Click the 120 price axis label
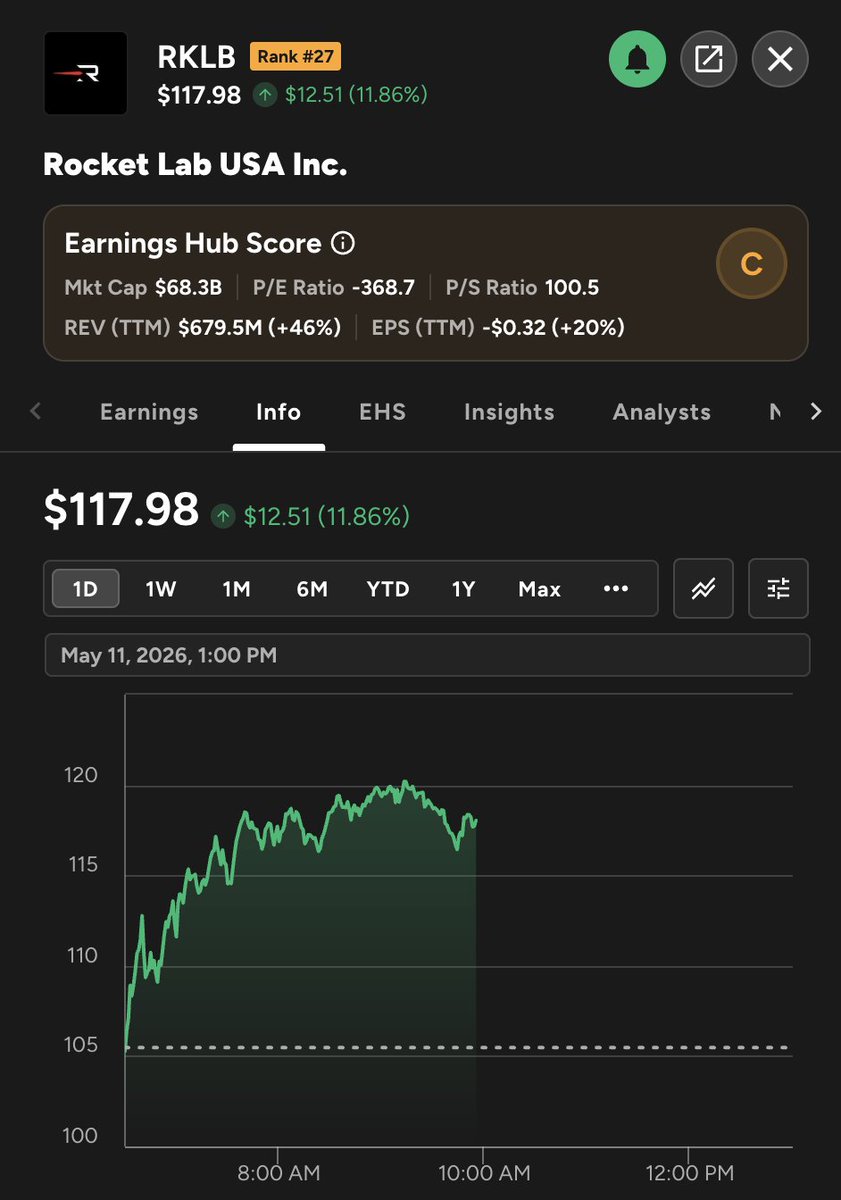This screenshot has width=841, height=1200. pos(83,775)
